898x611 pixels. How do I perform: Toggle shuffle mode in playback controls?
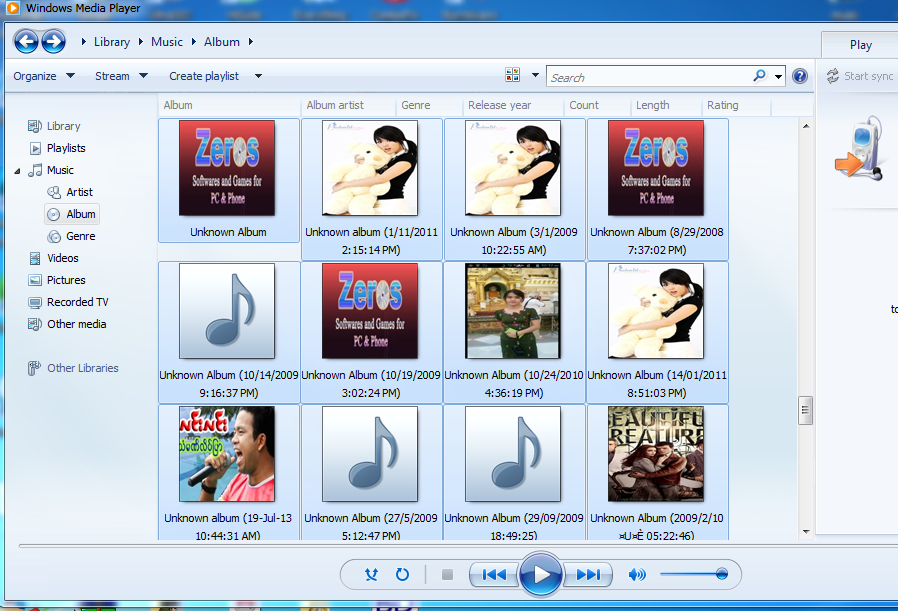pos(372,574)
